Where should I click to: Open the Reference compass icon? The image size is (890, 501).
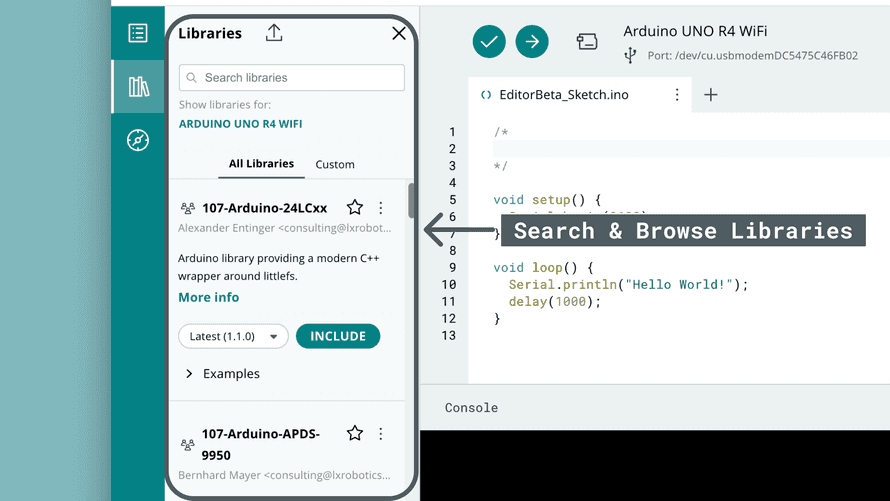click(138, 140)
